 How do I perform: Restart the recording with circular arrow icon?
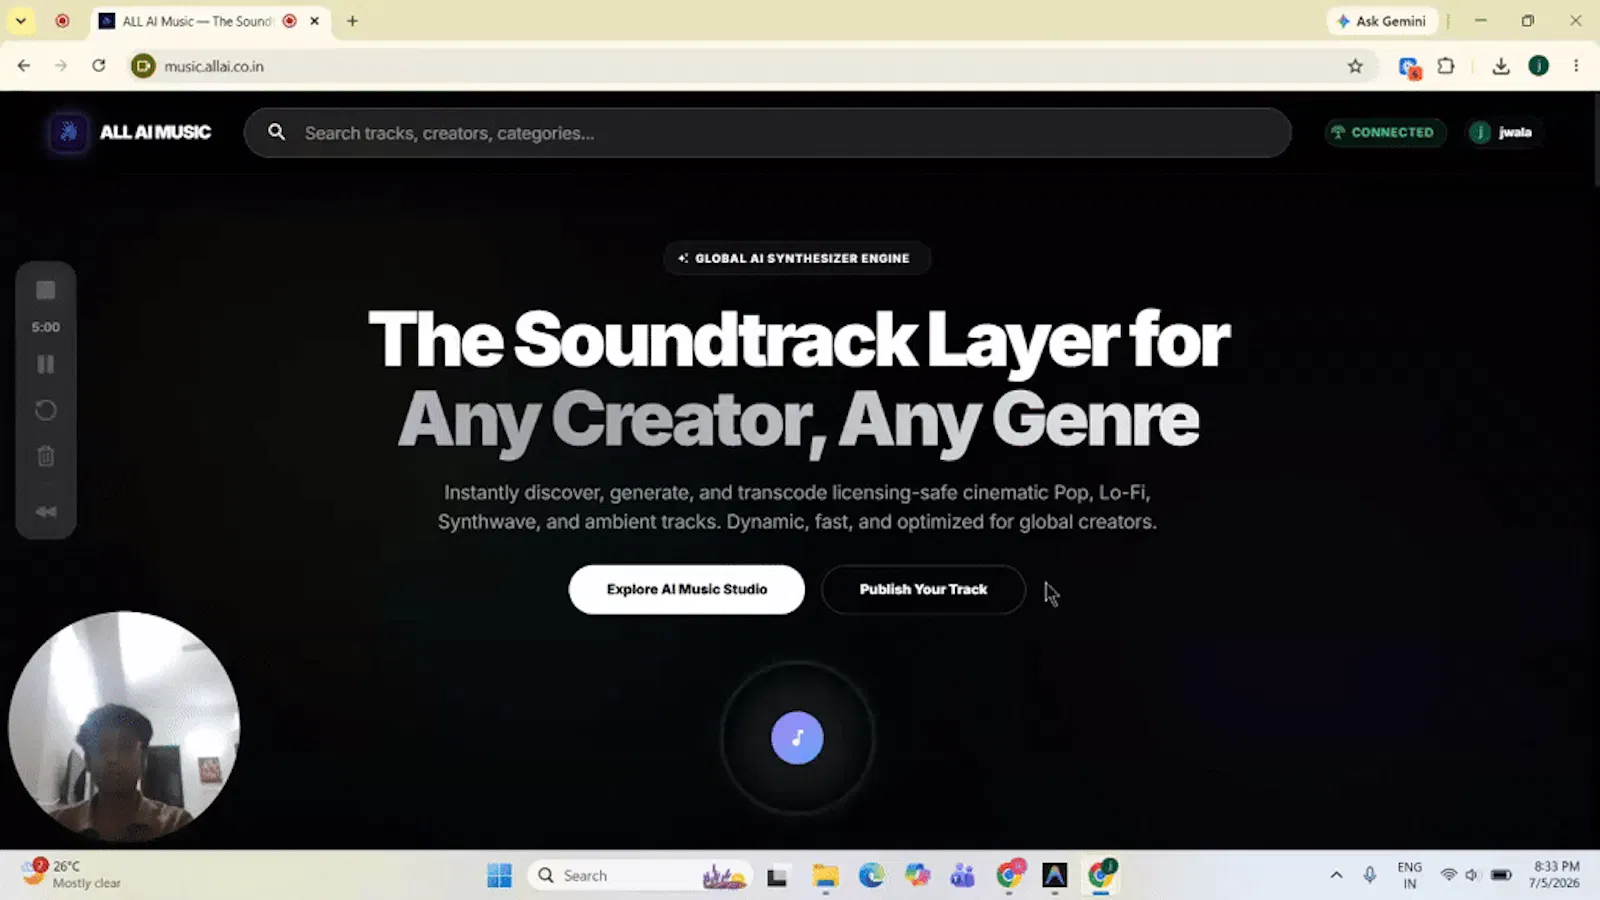[x=46, y=410]
